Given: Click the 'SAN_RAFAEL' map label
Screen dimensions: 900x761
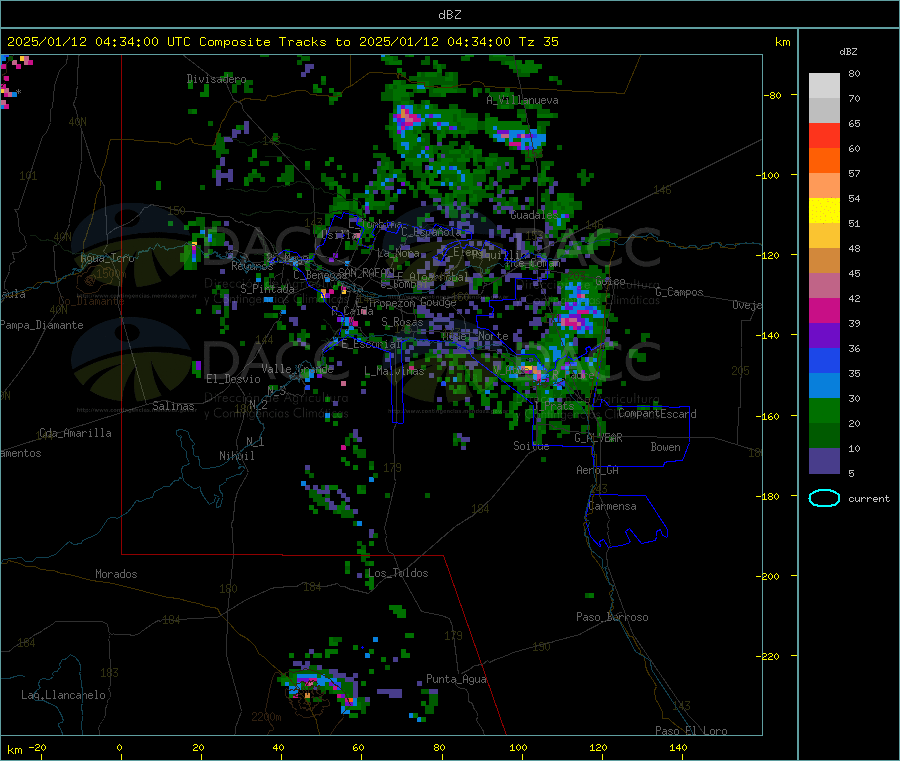Looking at the screenshot, I should (x=366, y=271).
